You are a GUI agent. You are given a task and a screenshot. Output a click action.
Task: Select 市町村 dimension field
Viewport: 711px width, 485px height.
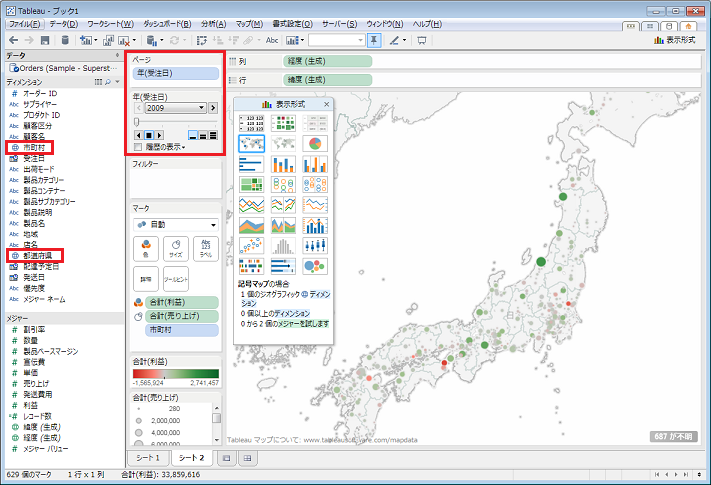(x=34, y=148)
